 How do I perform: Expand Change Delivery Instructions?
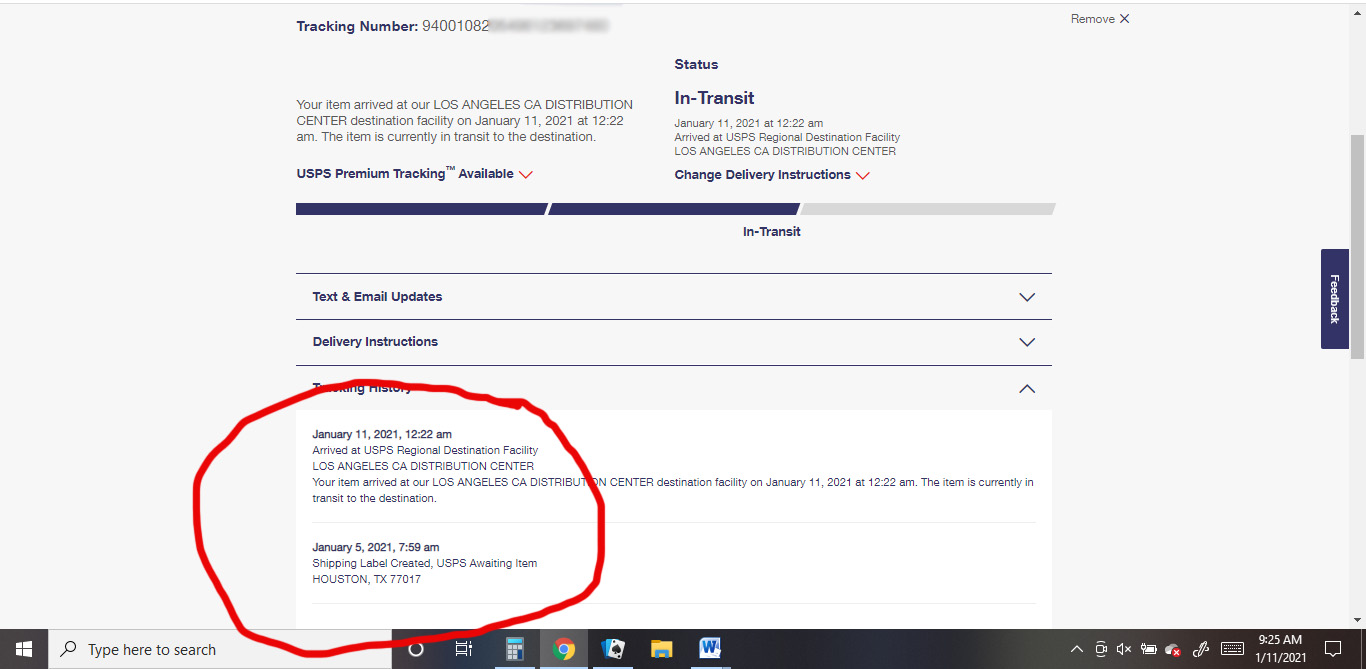[772, 175]
